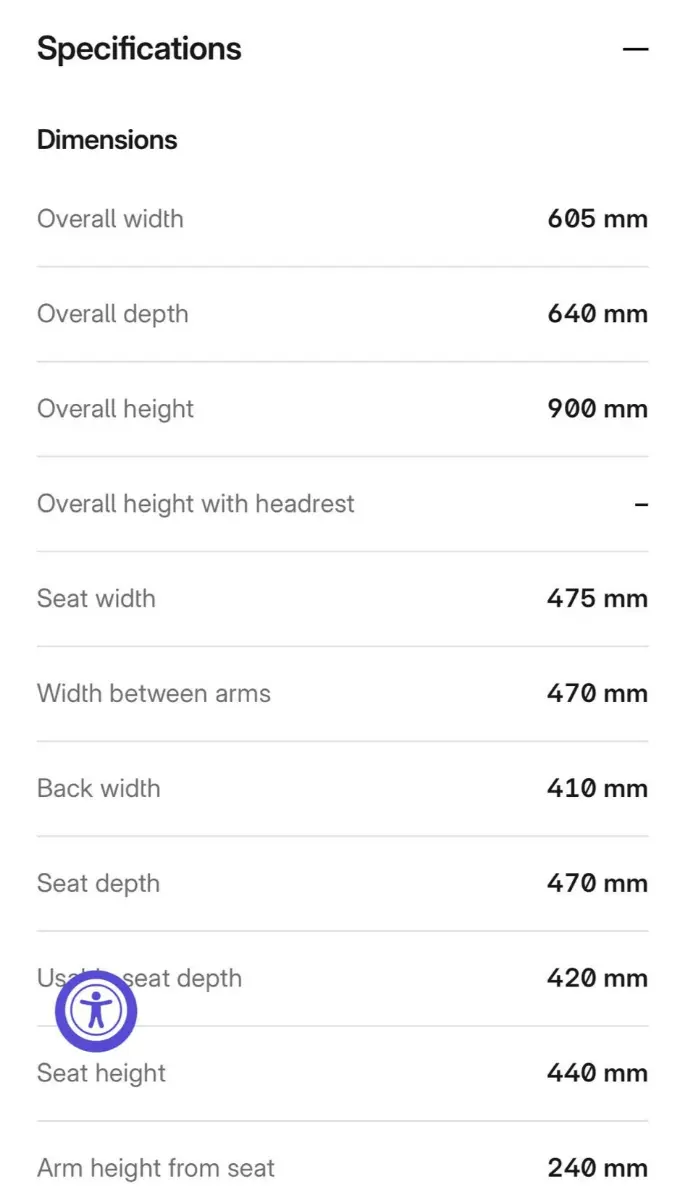
Task: Select the 900 mm value
Action: tap(597, 409)
